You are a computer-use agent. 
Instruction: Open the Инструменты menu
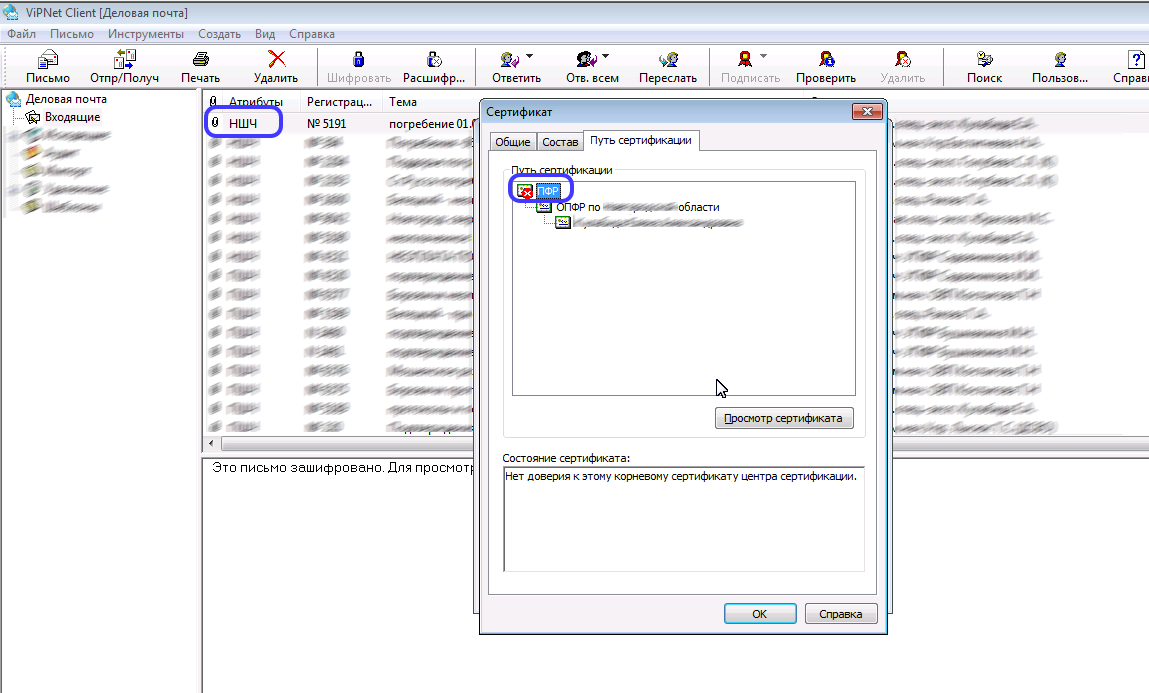click(146, 33)
